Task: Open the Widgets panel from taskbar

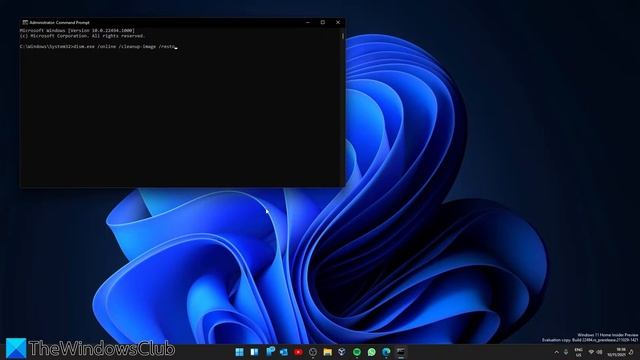Action: 254,352
